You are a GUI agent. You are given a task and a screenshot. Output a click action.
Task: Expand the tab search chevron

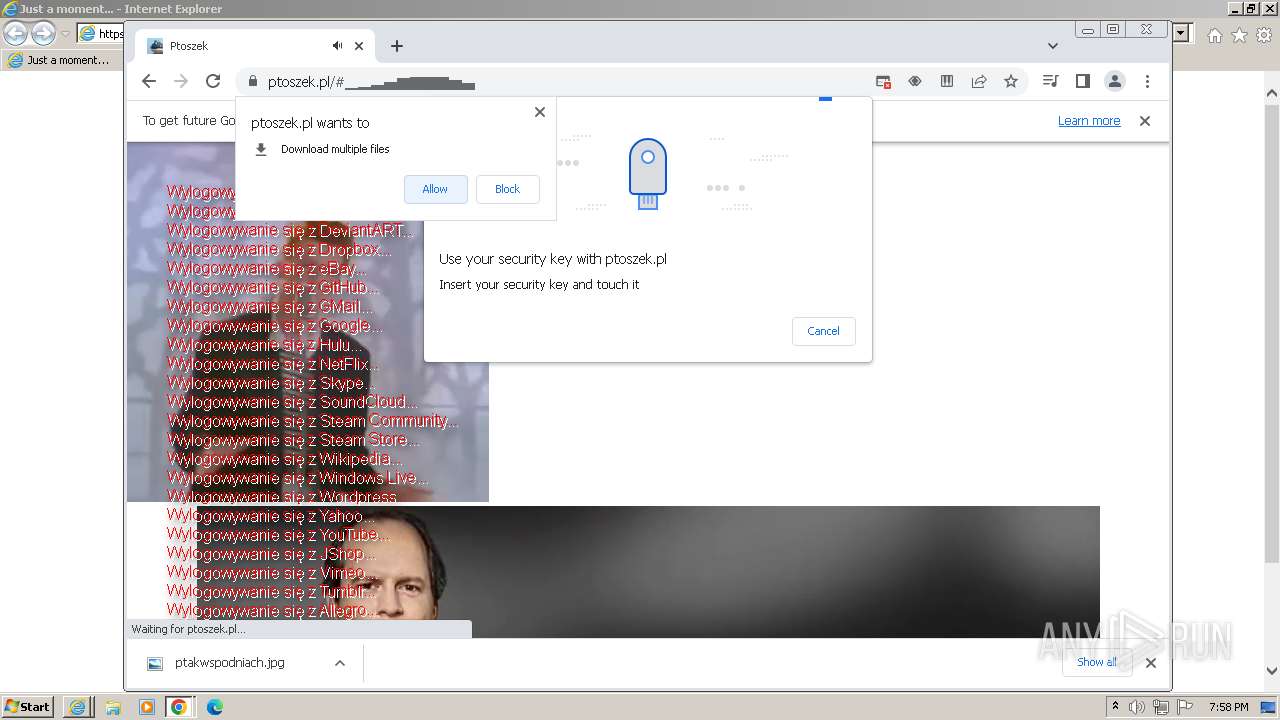pyautogui.click(x=1053, y=46)
